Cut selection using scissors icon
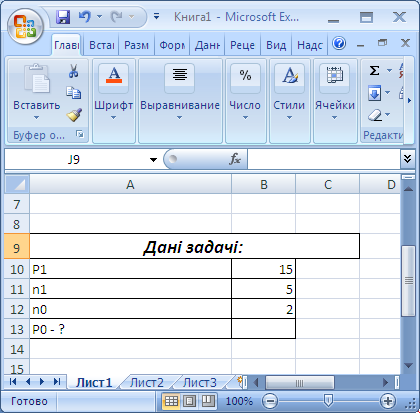 (x=73, y=71)
